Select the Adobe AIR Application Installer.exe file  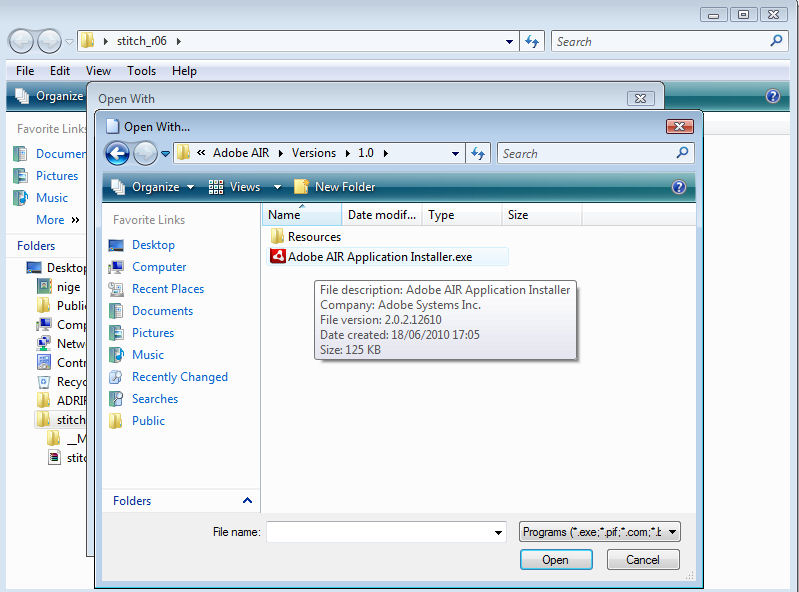[x=379, y=257]
